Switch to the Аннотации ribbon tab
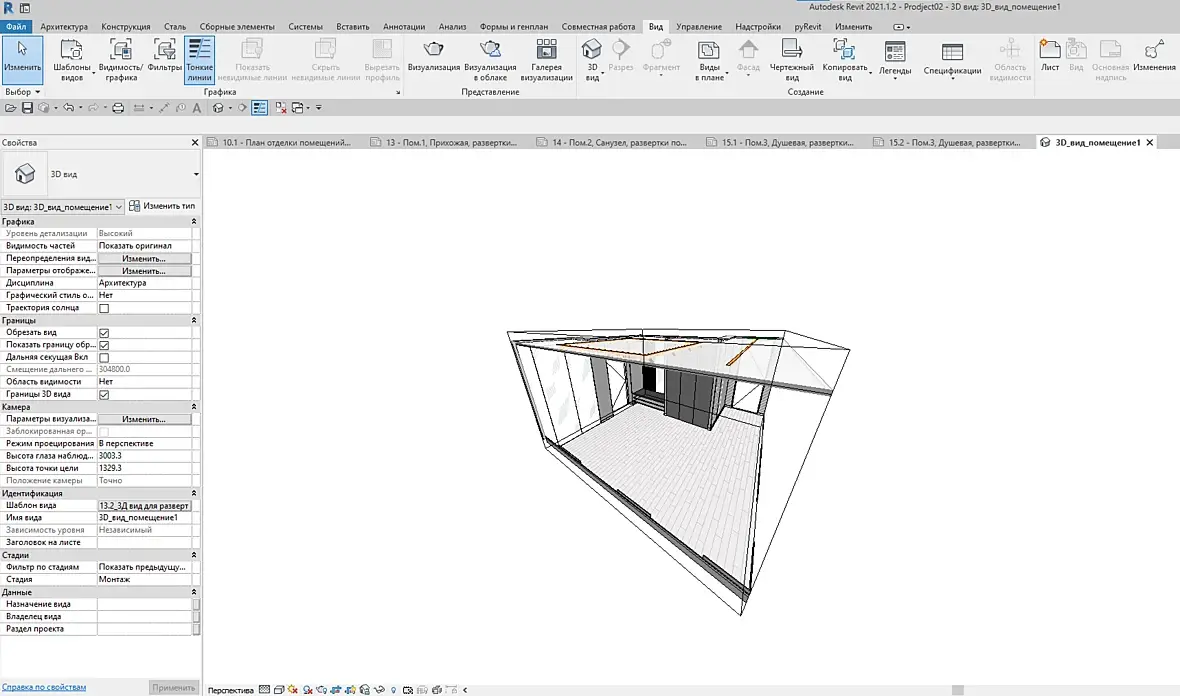This screenshot has height=696, width=1180. pyautogui.click(x=404, y=26)
